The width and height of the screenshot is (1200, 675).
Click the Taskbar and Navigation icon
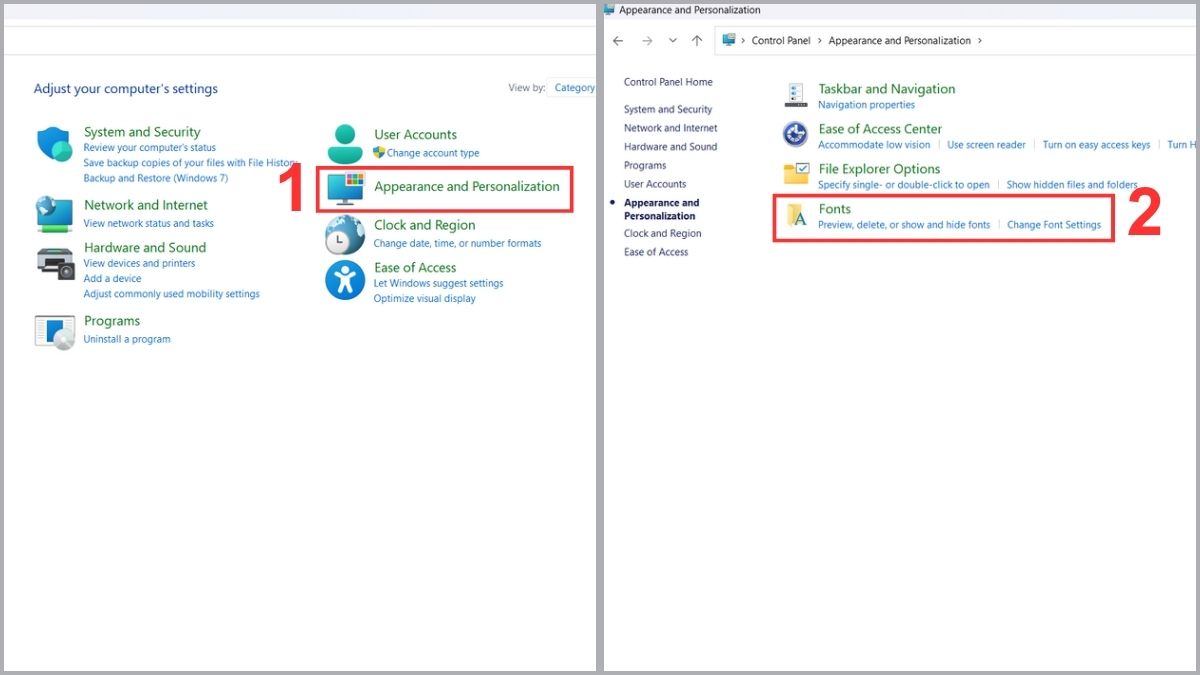coord(796,95)
